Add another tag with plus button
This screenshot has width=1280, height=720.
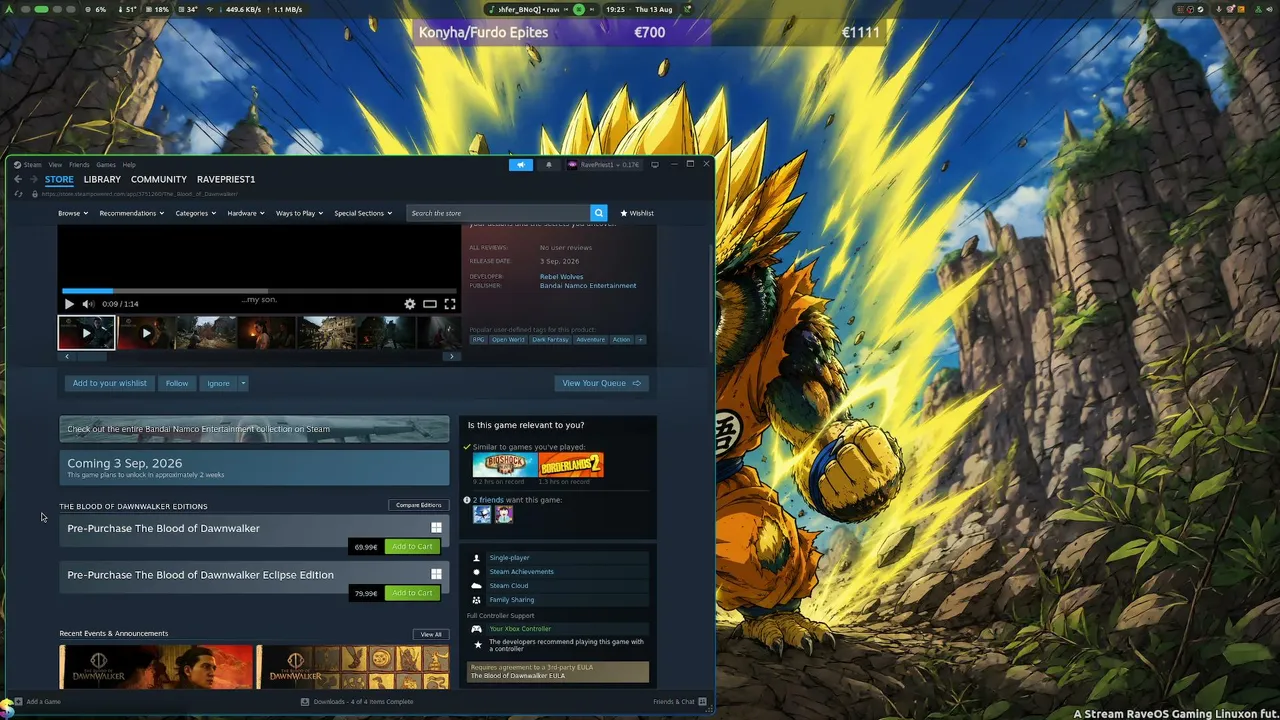(x=641, y=340)
